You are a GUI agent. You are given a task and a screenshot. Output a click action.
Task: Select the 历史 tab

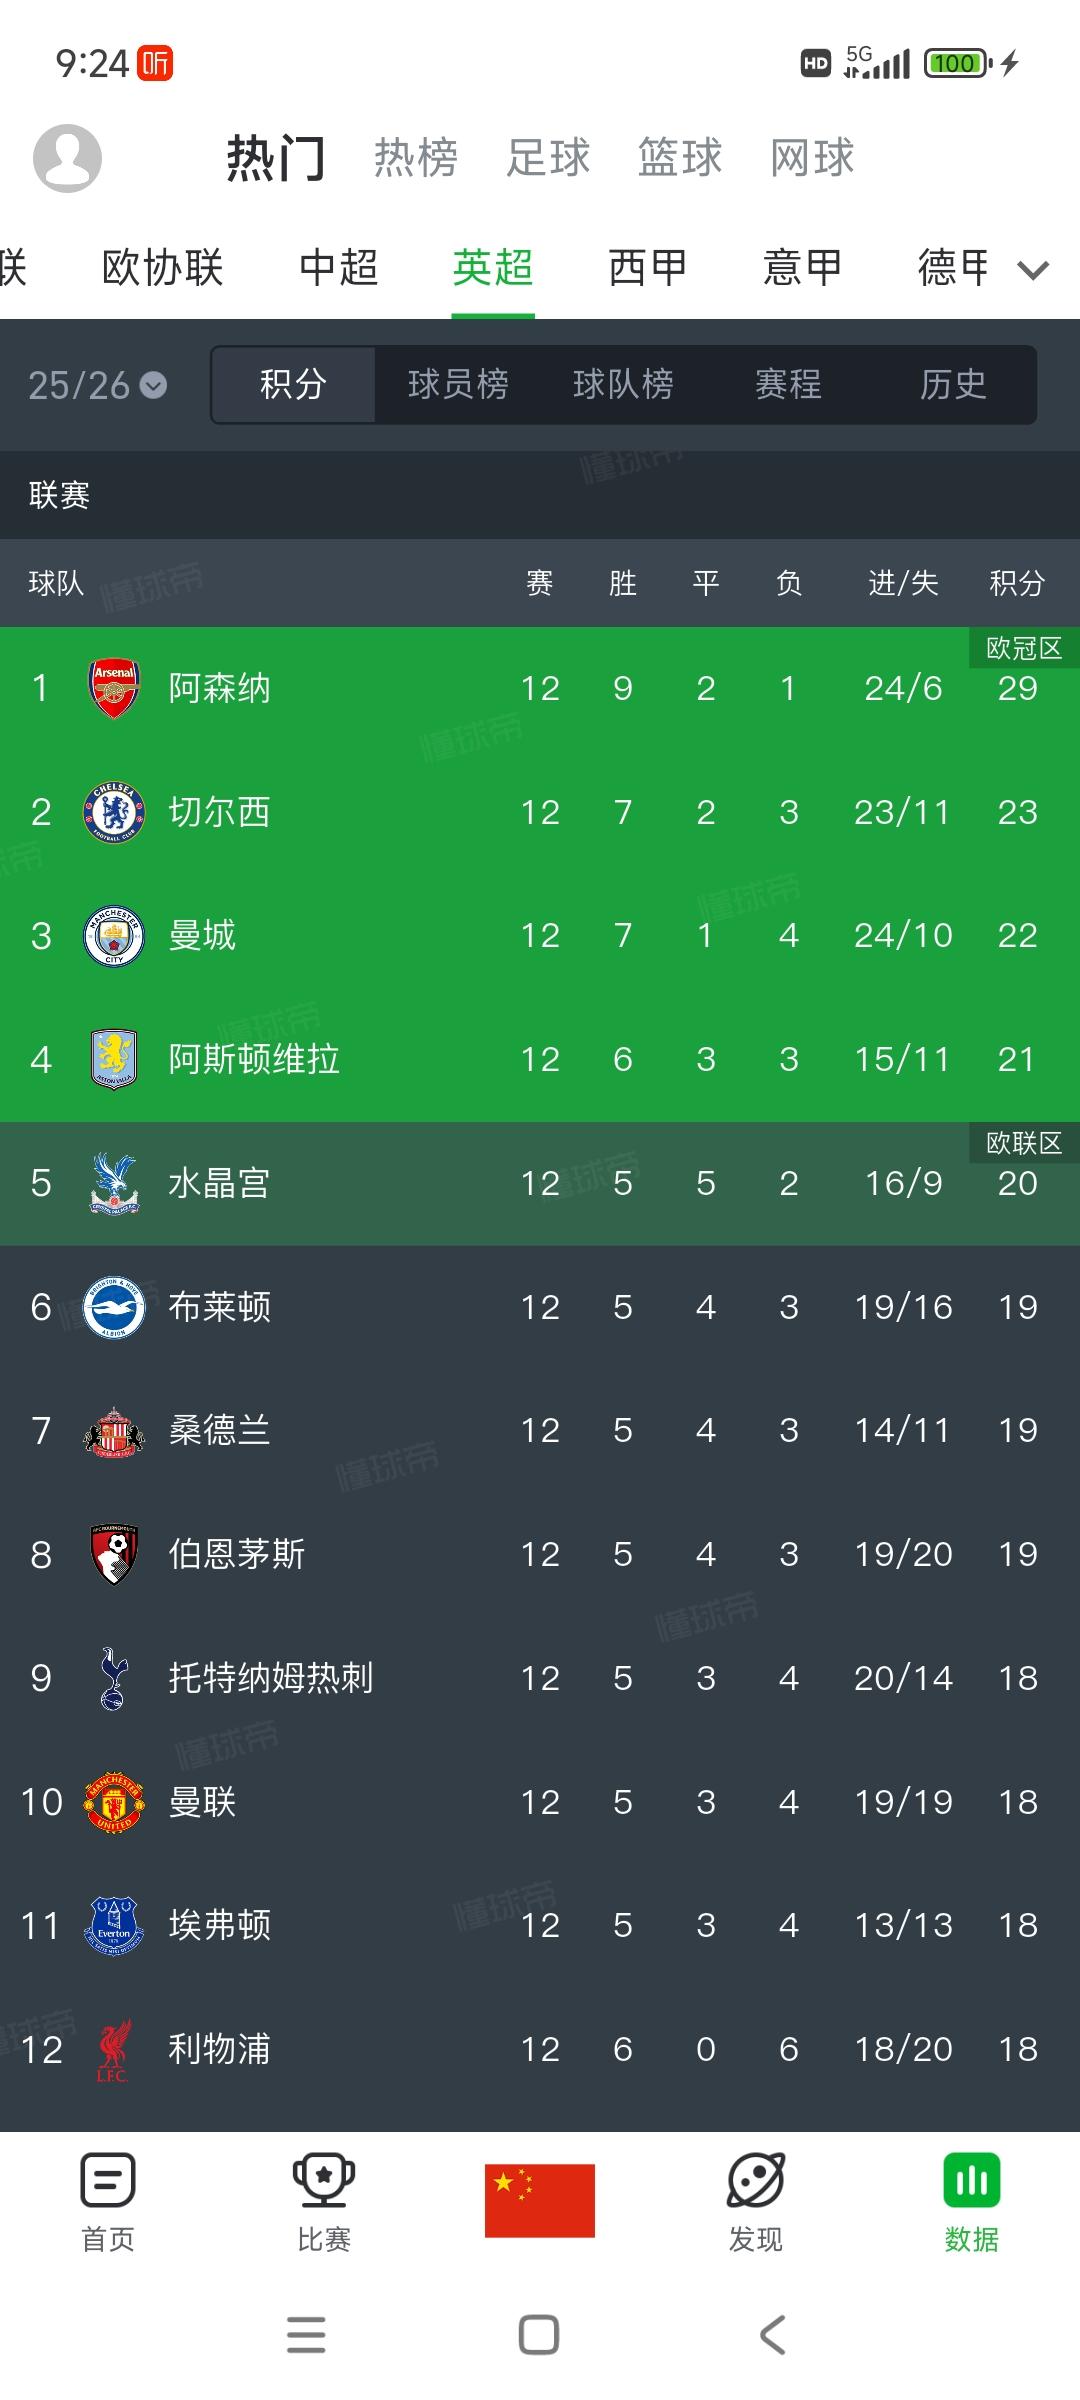tap(953, 384)
